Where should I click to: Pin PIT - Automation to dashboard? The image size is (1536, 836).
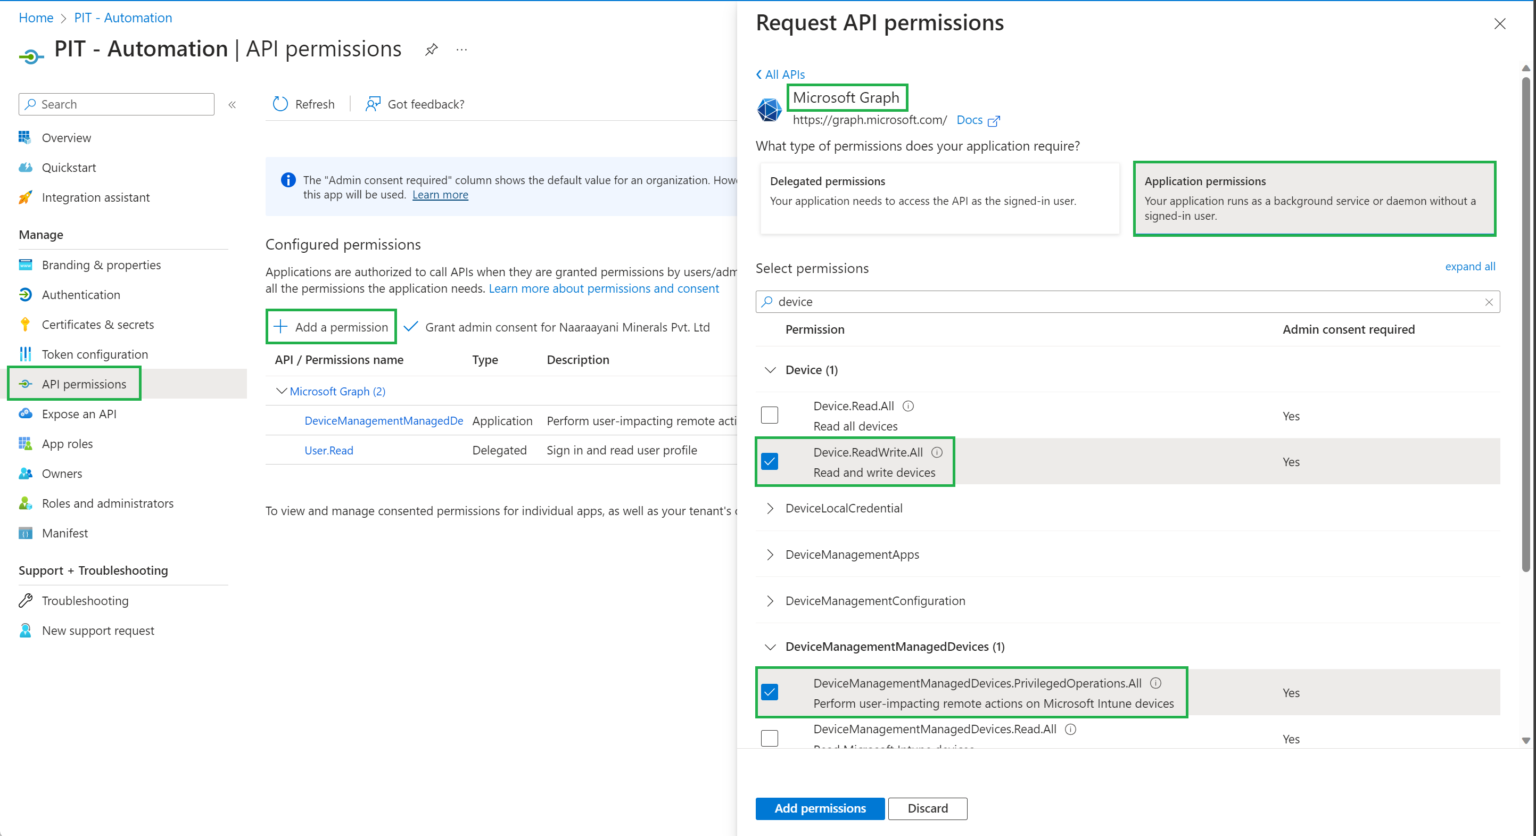click(431, 48)
